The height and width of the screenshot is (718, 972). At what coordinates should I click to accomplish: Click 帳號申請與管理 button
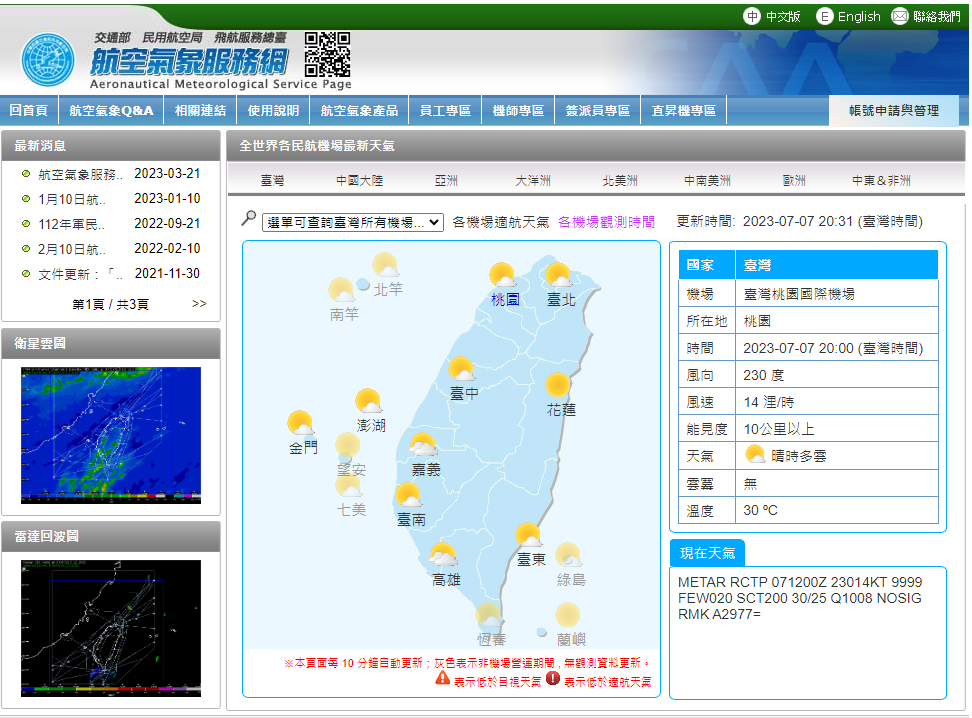coord(894,110)
